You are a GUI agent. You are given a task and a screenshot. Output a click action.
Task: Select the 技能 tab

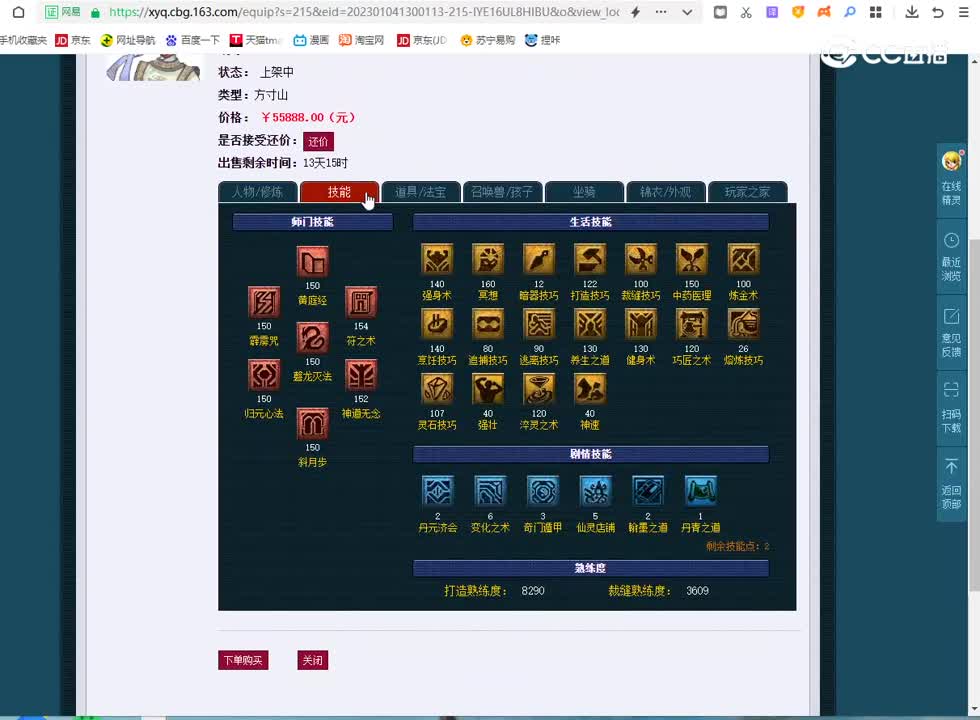coord(339,192)
